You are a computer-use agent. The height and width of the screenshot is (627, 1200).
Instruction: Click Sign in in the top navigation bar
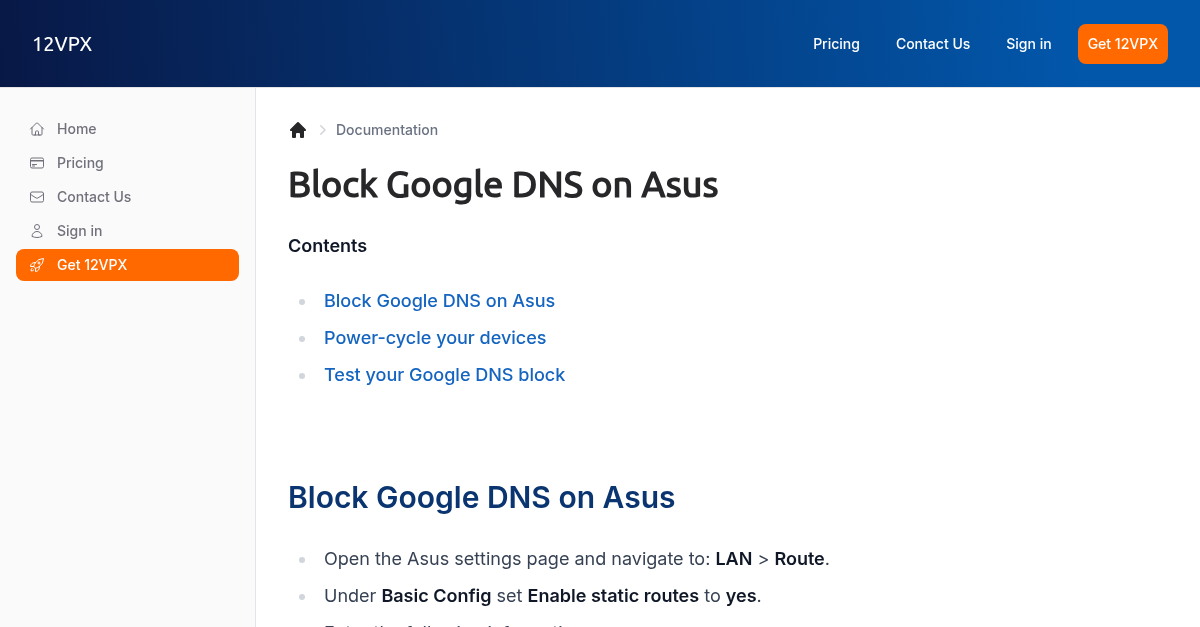click(x=1028, y=44)
